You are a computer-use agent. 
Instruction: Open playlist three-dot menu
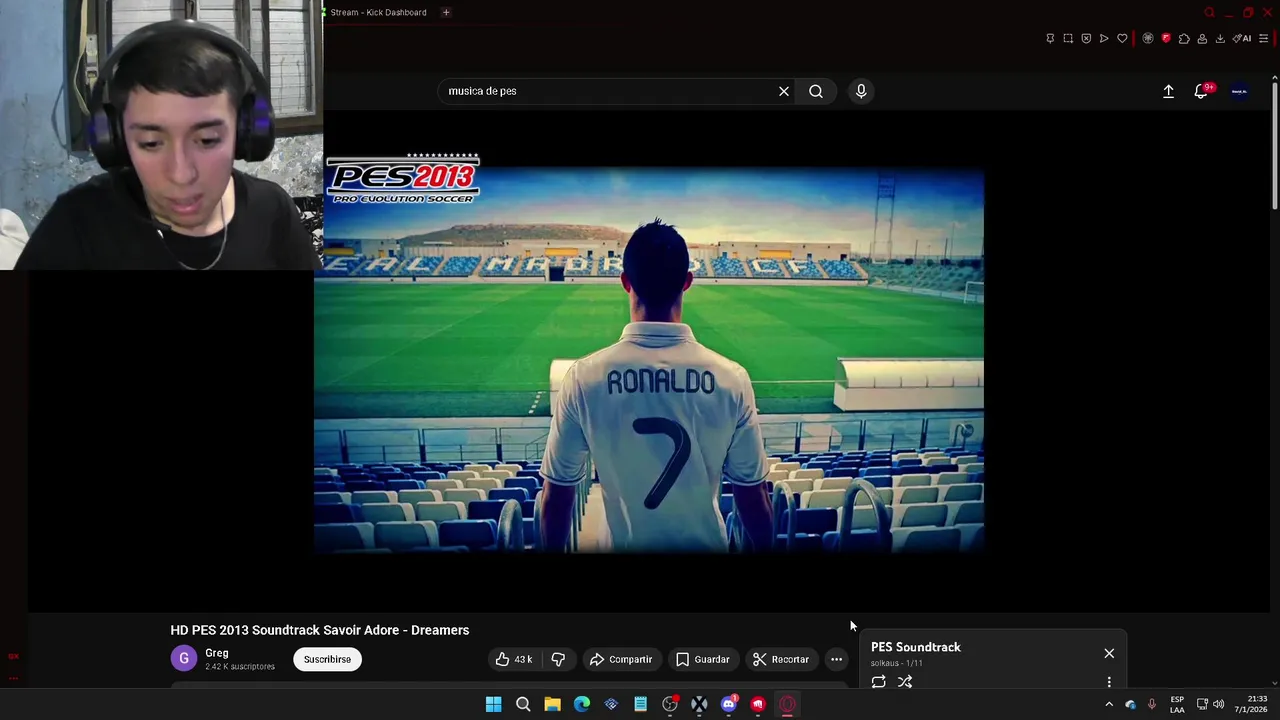[x=1109, y=682]
